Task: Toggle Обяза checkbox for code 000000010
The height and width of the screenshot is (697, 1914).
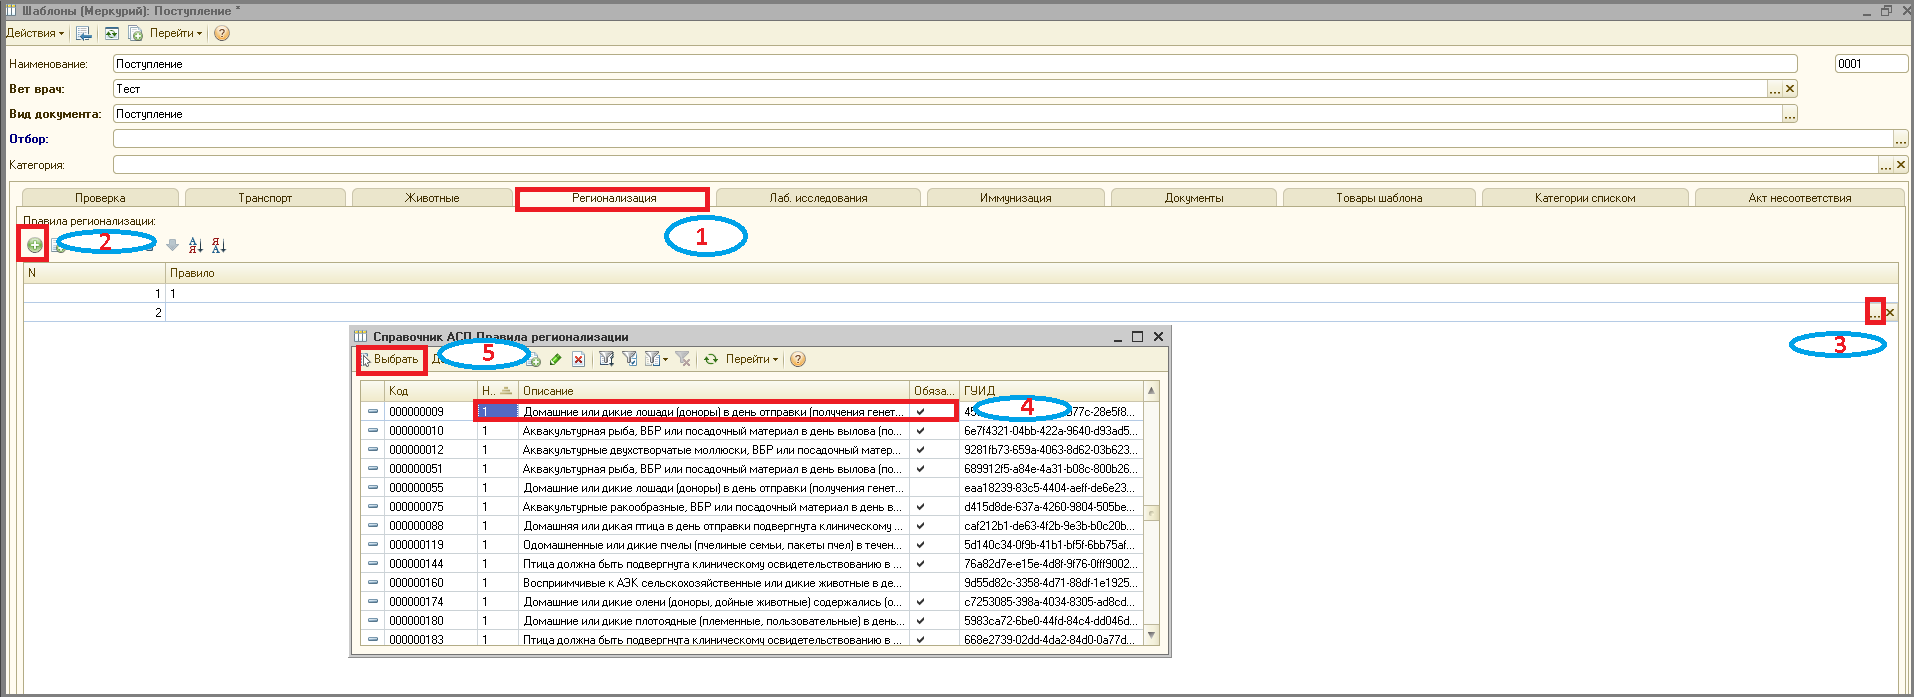Action: tap(920, 431)
